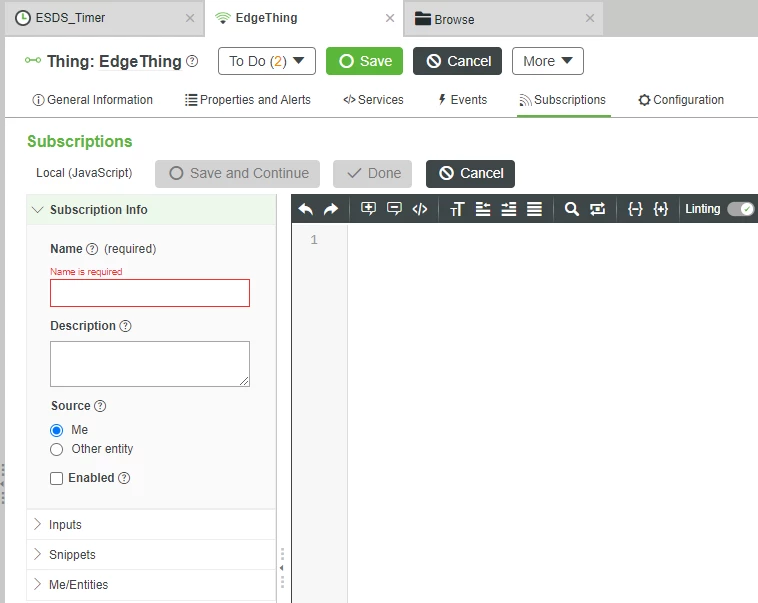Open the Services tab
Viewport: 758px width, 603px height.
coord(373,100)
